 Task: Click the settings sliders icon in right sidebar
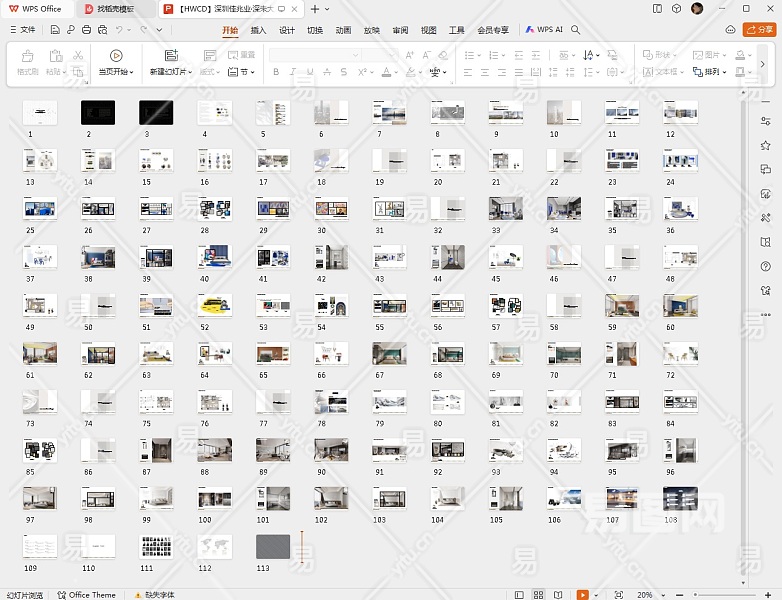tap(765, 122)
